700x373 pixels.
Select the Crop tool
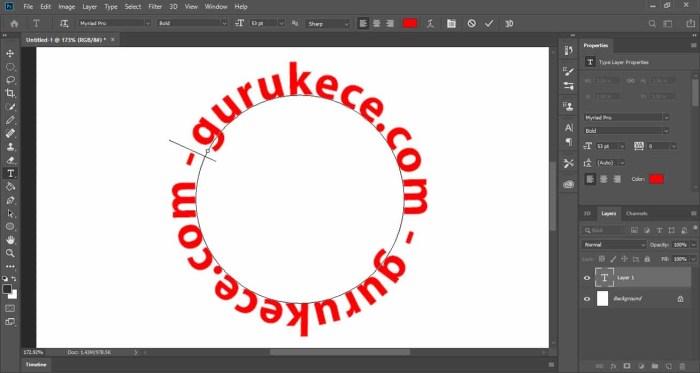click(10, 93)
